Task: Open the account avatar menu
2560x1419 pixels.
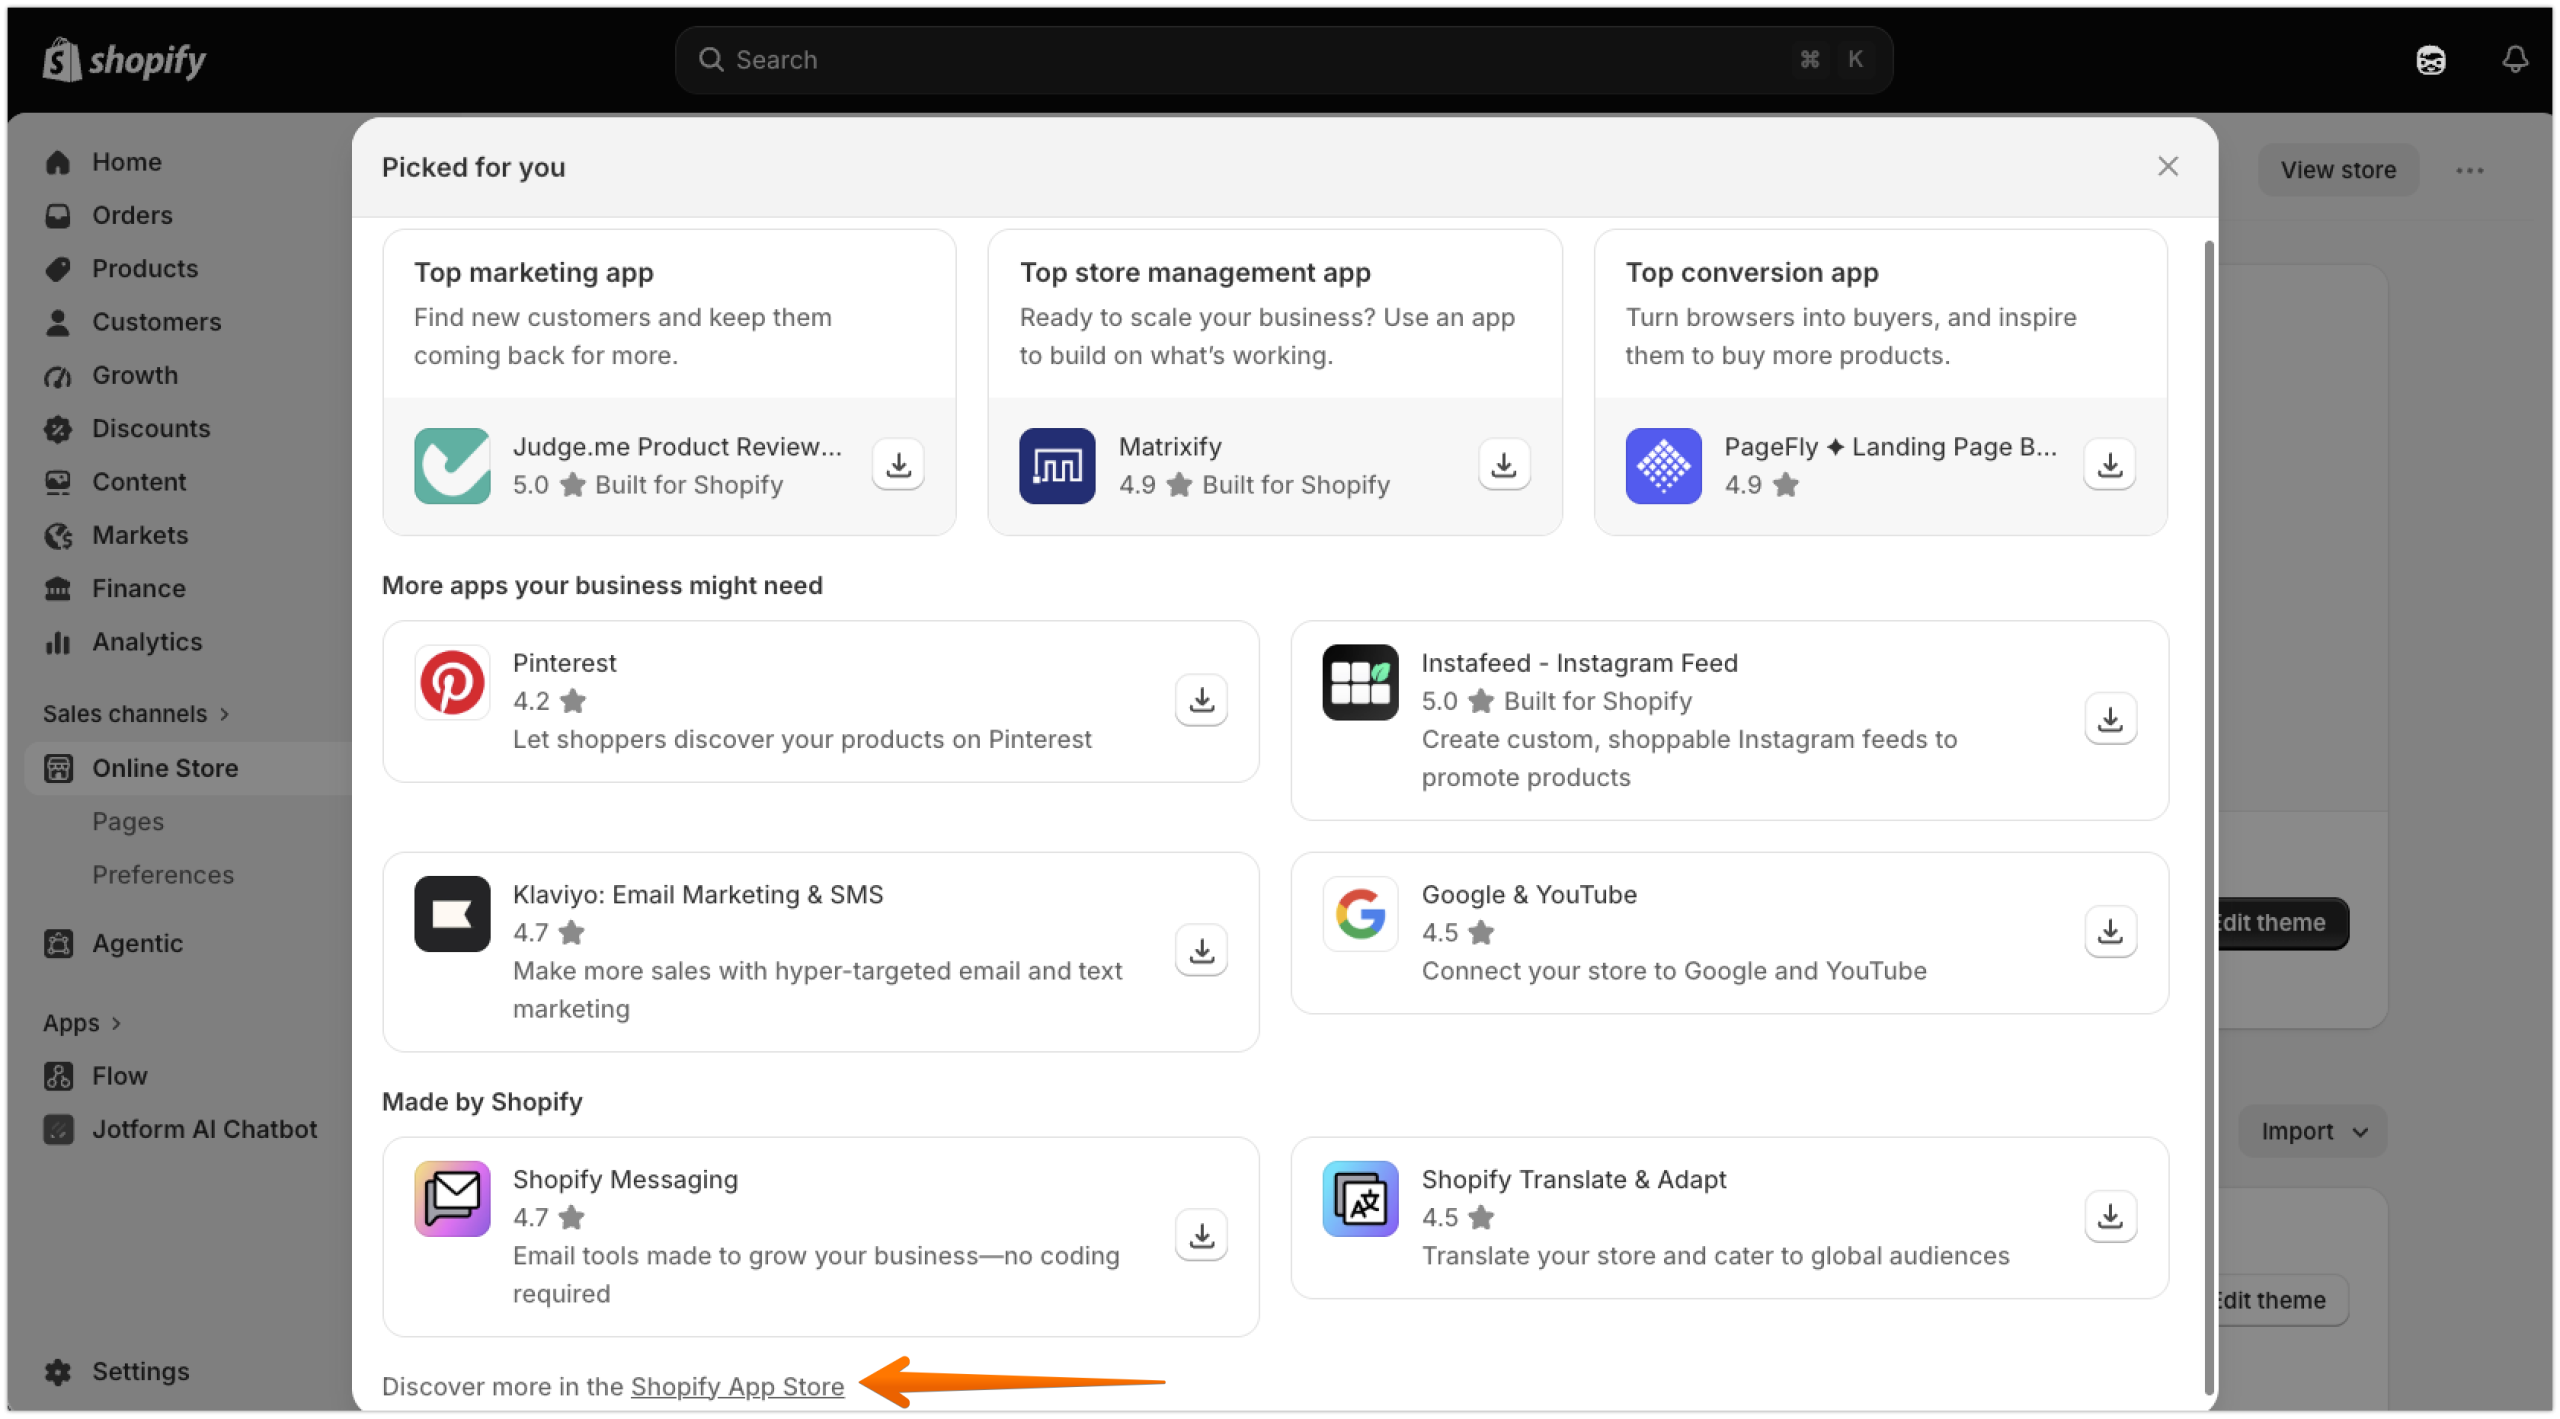Action: pyautogui.click(x=2431, y=60)
